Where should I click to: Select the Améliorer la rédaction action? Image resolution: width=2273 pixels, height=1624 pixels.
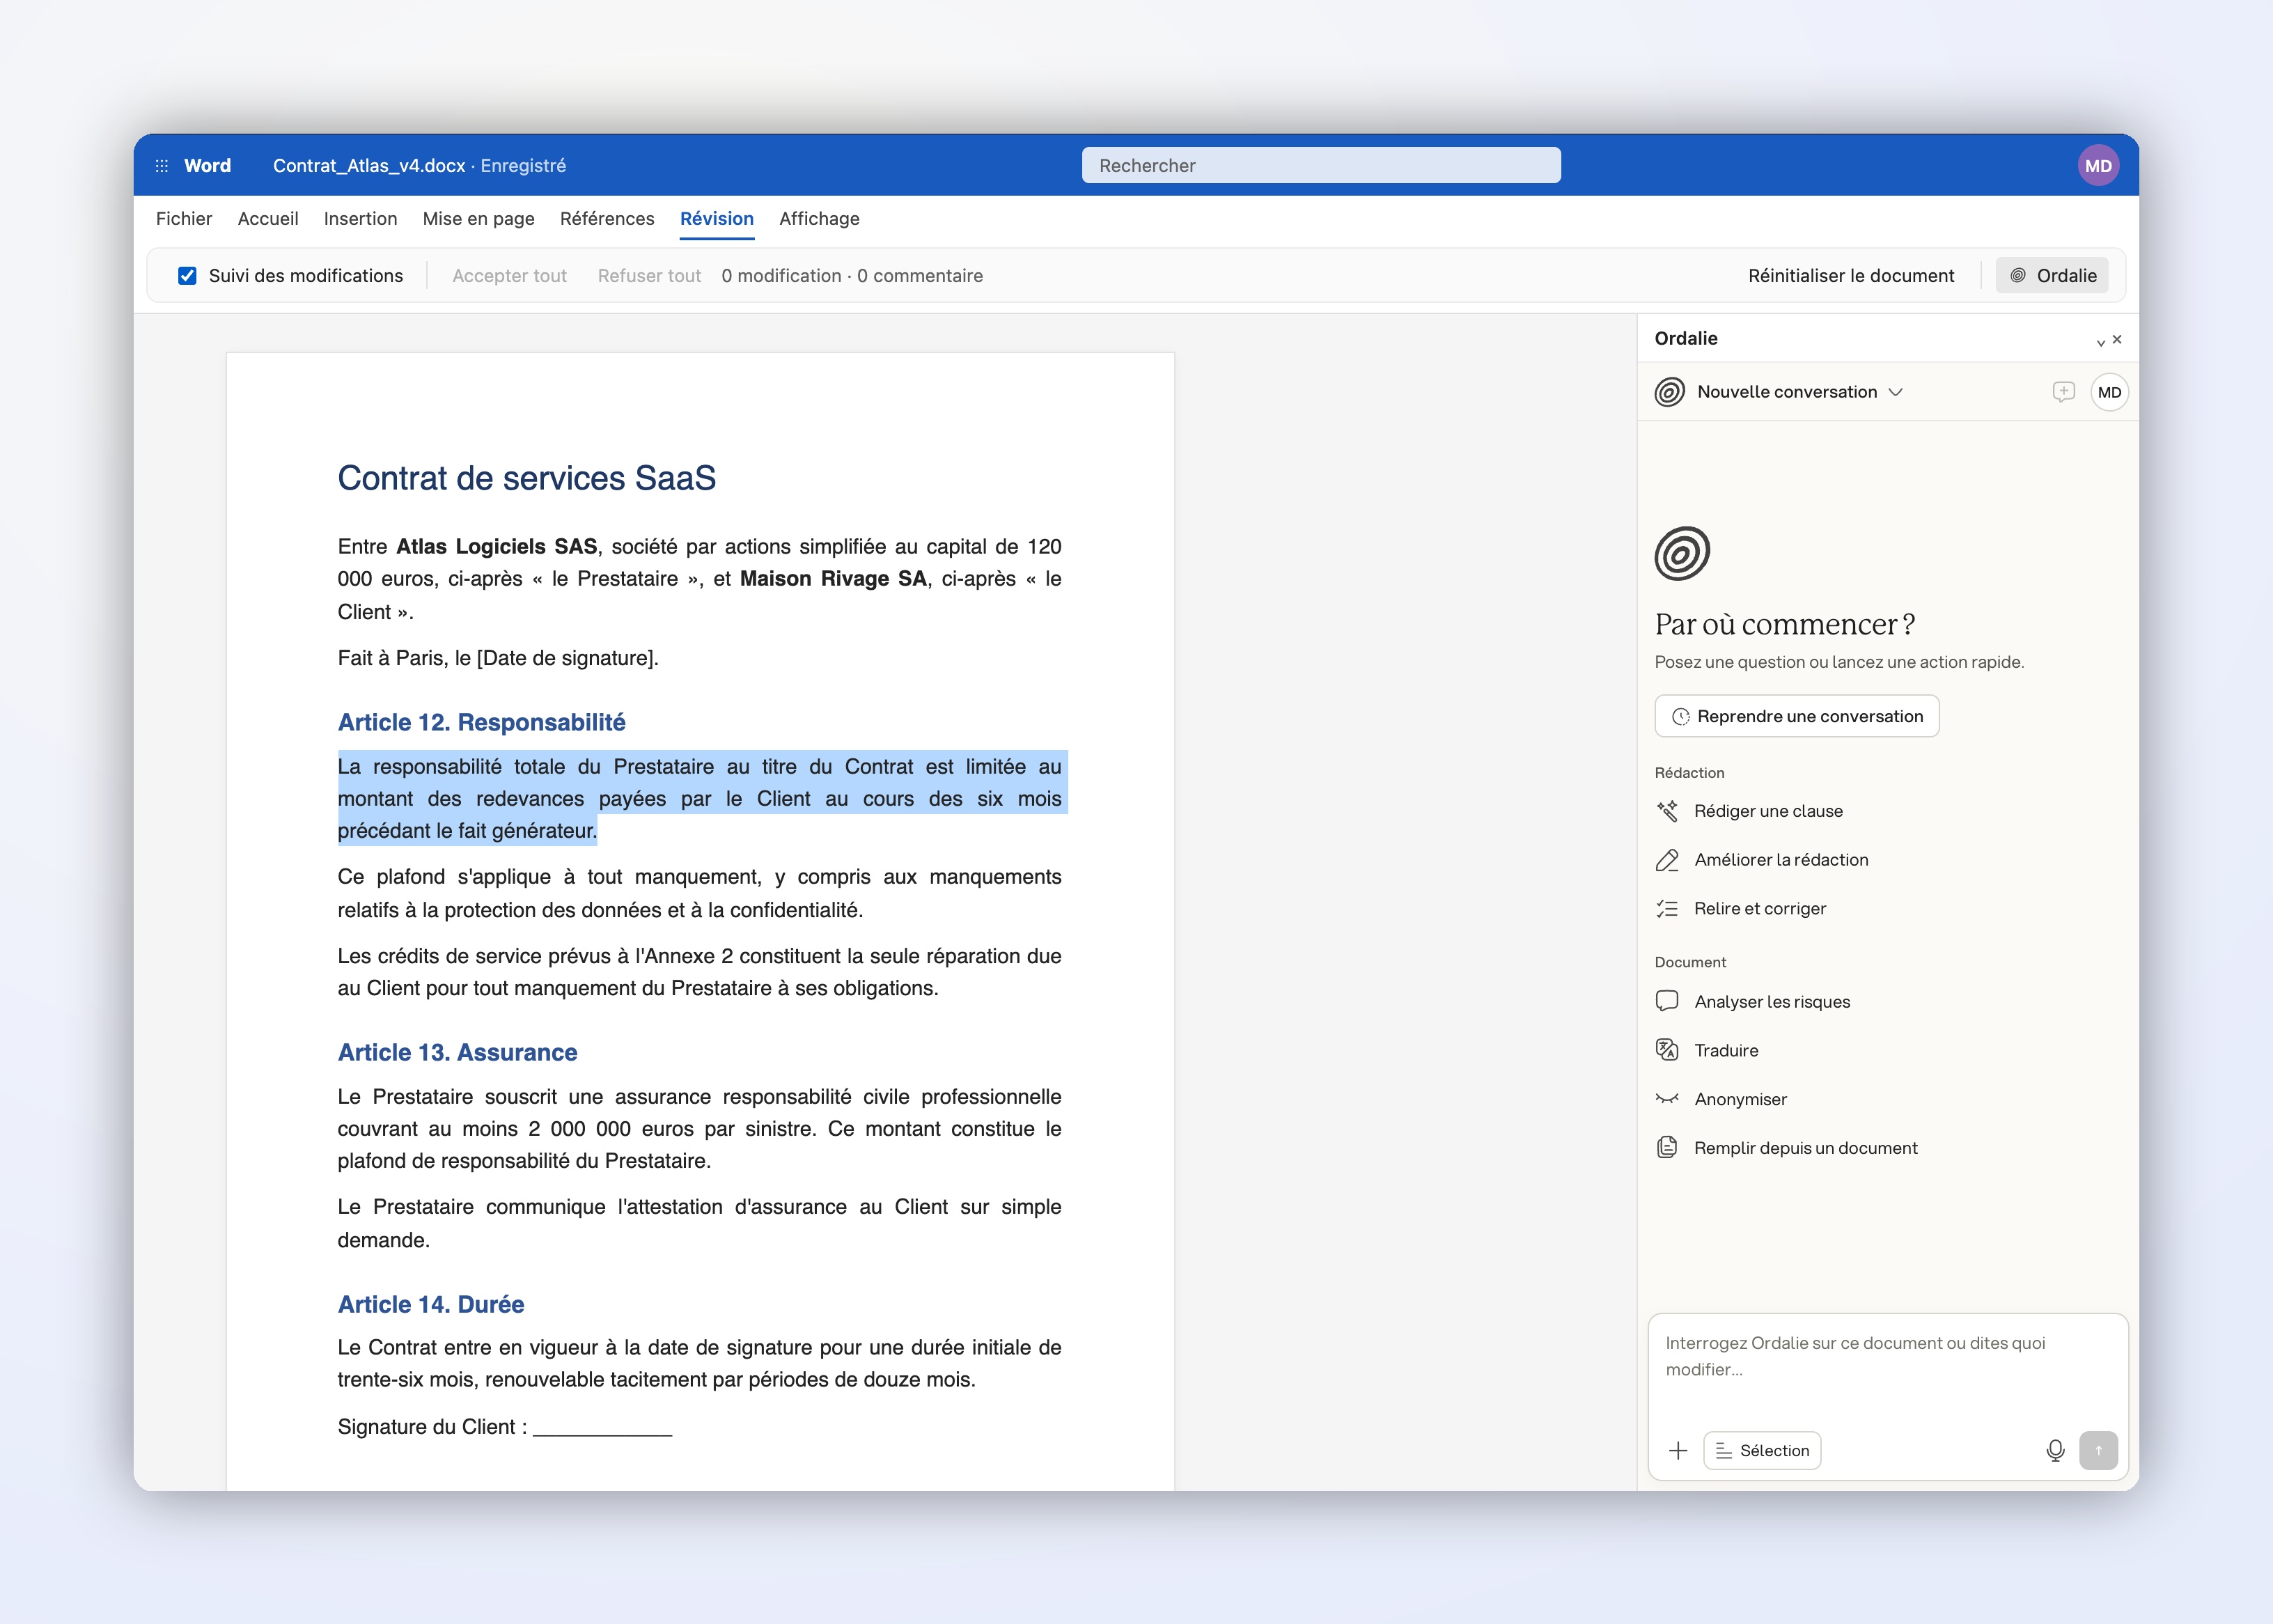tap(1763, 860)
